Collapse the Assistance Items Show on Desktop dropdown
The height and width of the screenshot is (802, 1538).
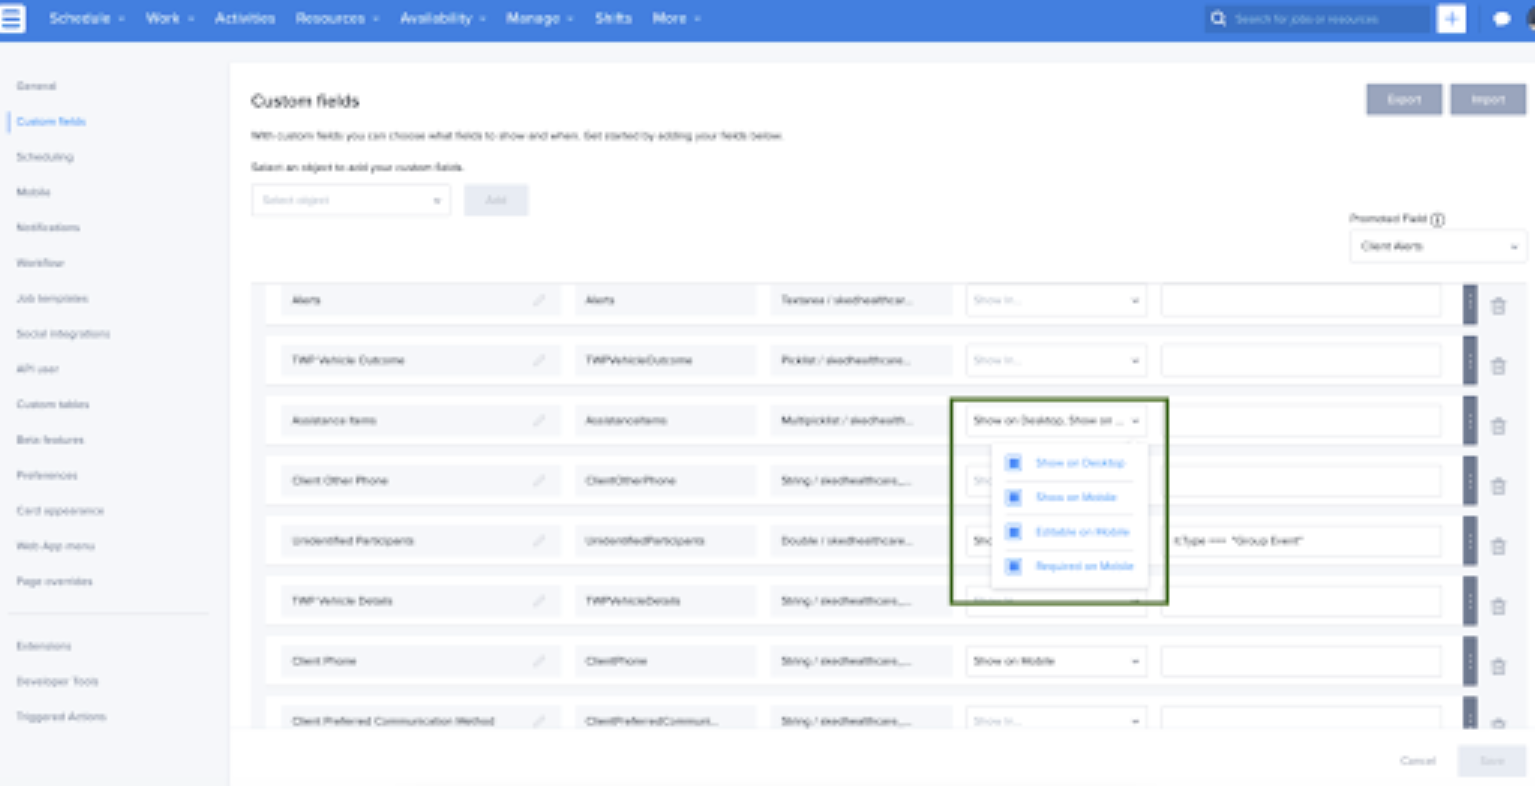click(x=1056, y=420)
